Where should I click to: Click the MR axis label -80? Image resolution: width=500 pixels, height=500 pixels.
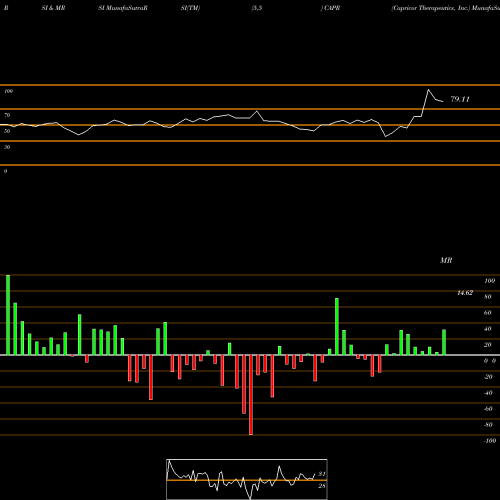[x=488, y=425]
